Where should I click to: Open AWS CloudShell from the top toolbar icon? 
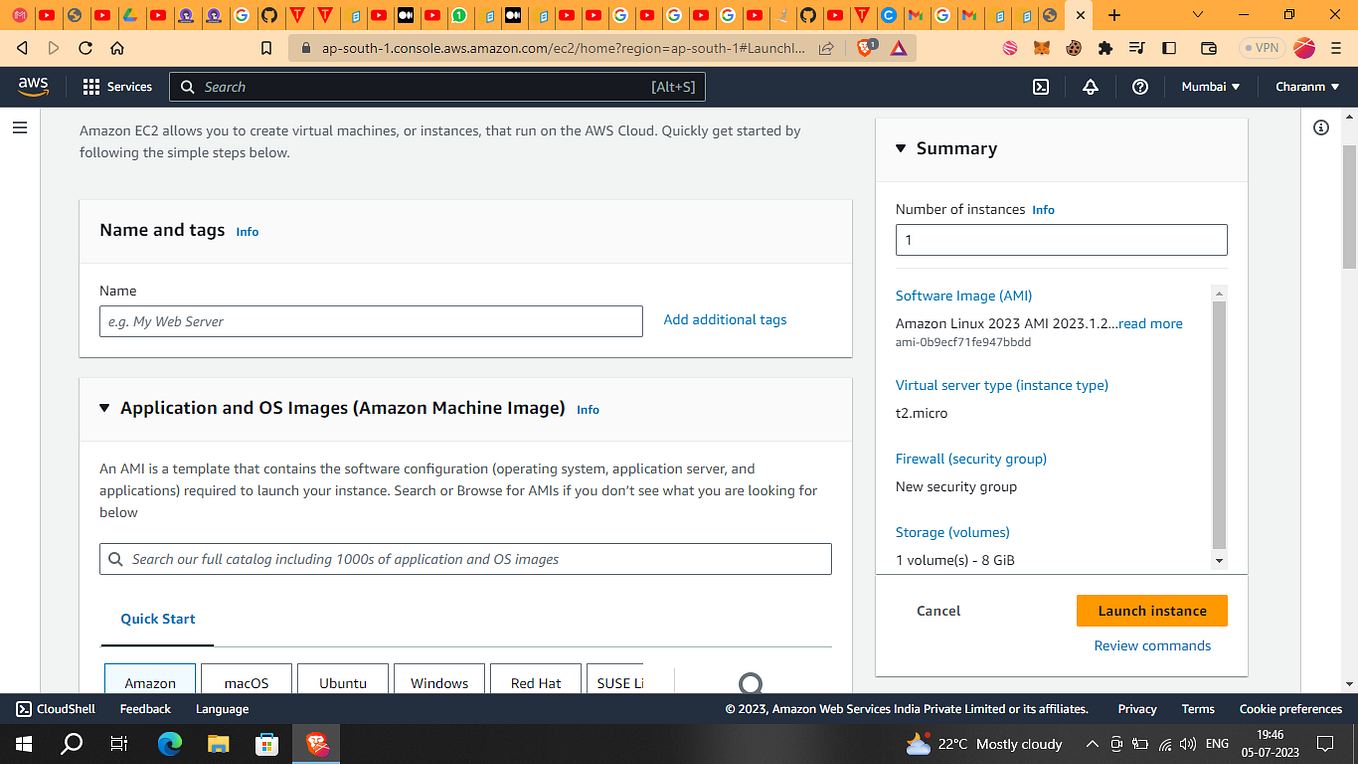22,708
